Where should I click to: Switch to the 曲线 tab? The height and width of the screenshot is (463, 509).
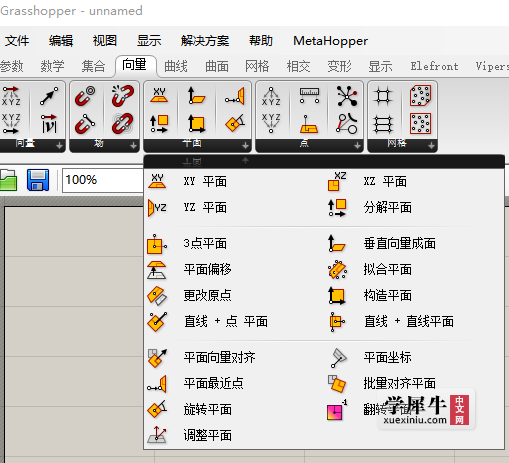tap(176, 66)
